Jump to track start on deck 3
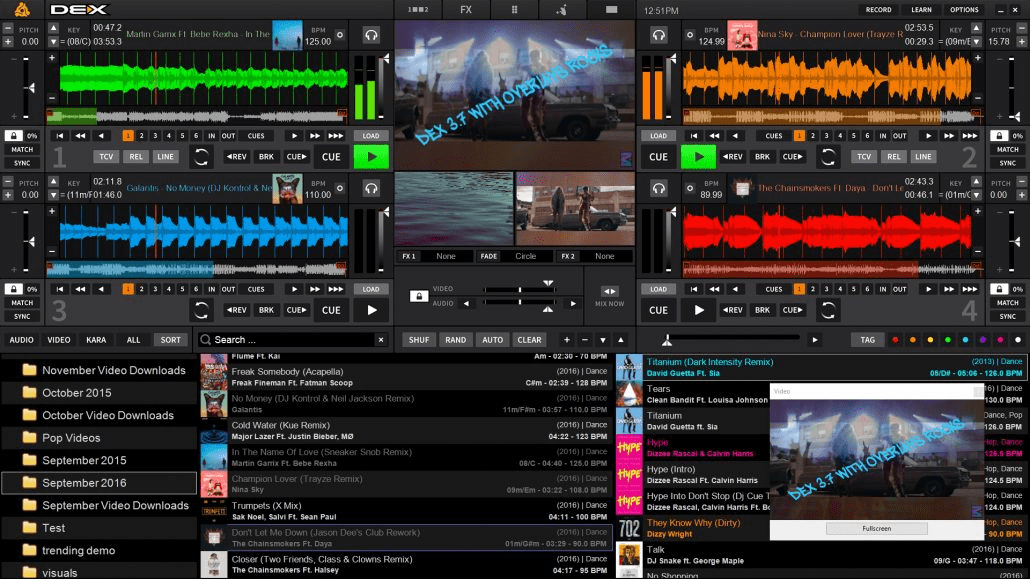 coord(60,289)
